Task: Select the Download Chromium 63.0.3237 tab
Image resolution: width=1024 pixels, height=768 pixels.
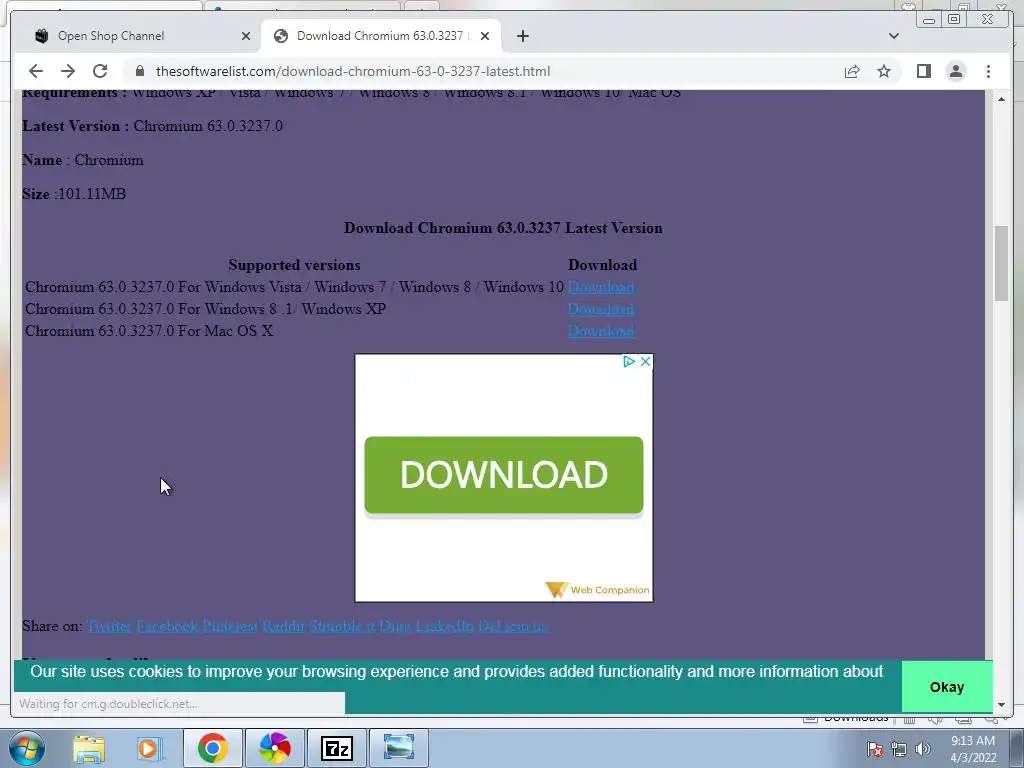Action: 381,36
